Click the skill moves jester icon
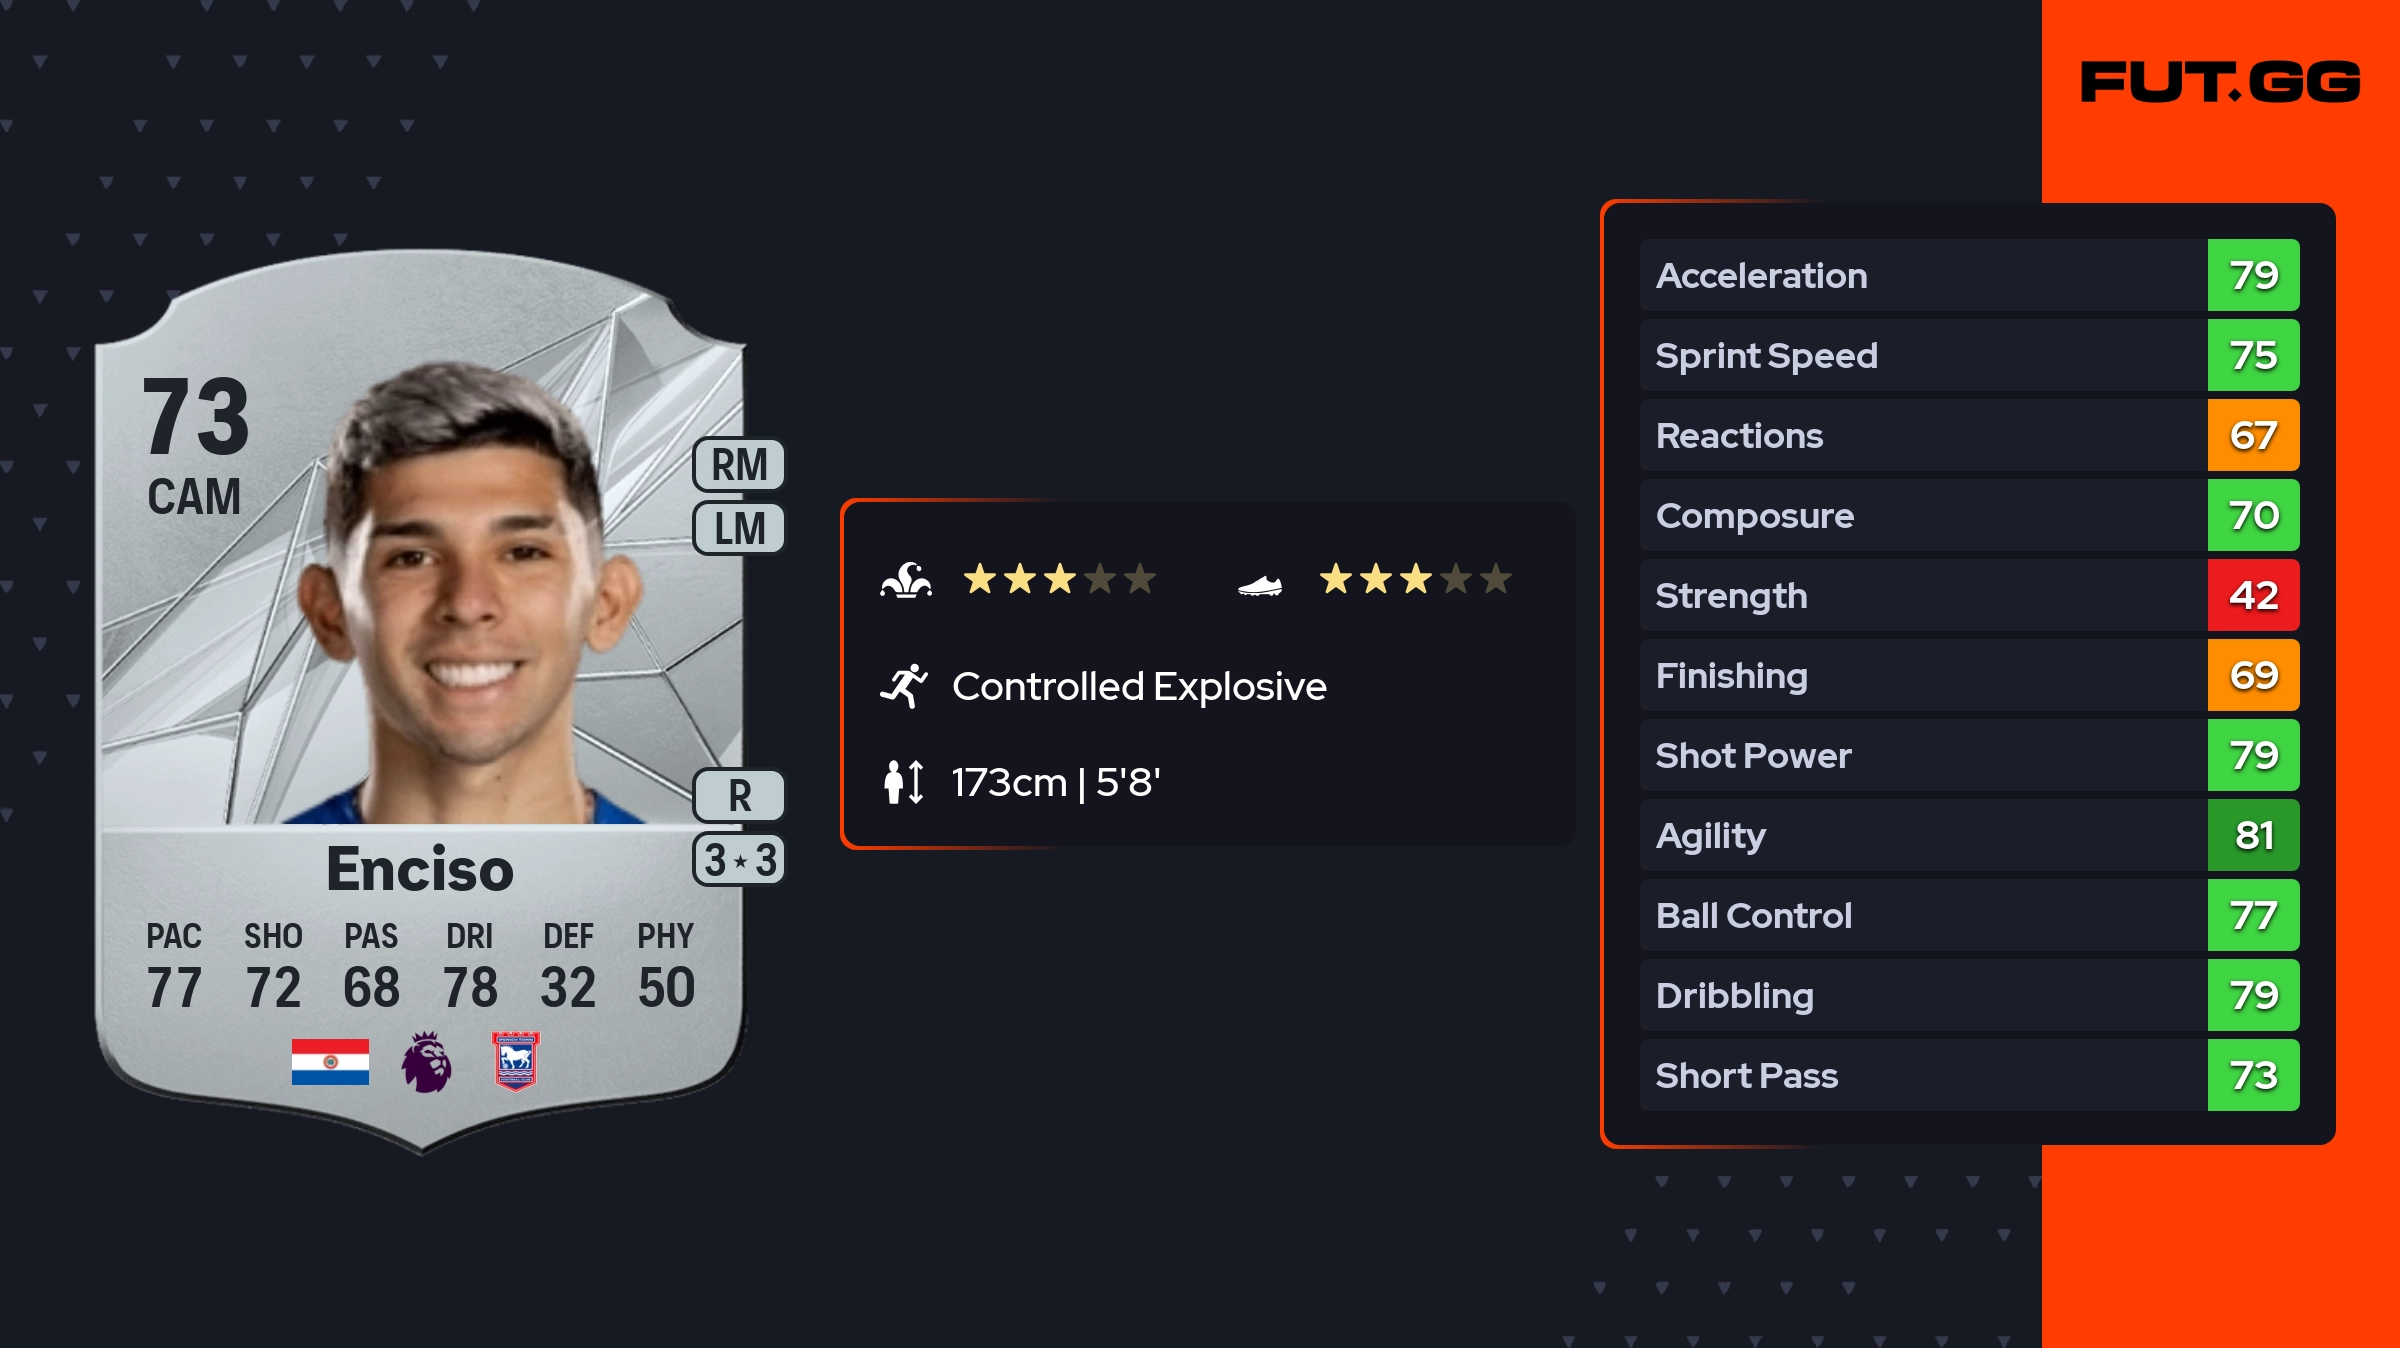Screen dimensions: 2400x1348 pos(906,580)
